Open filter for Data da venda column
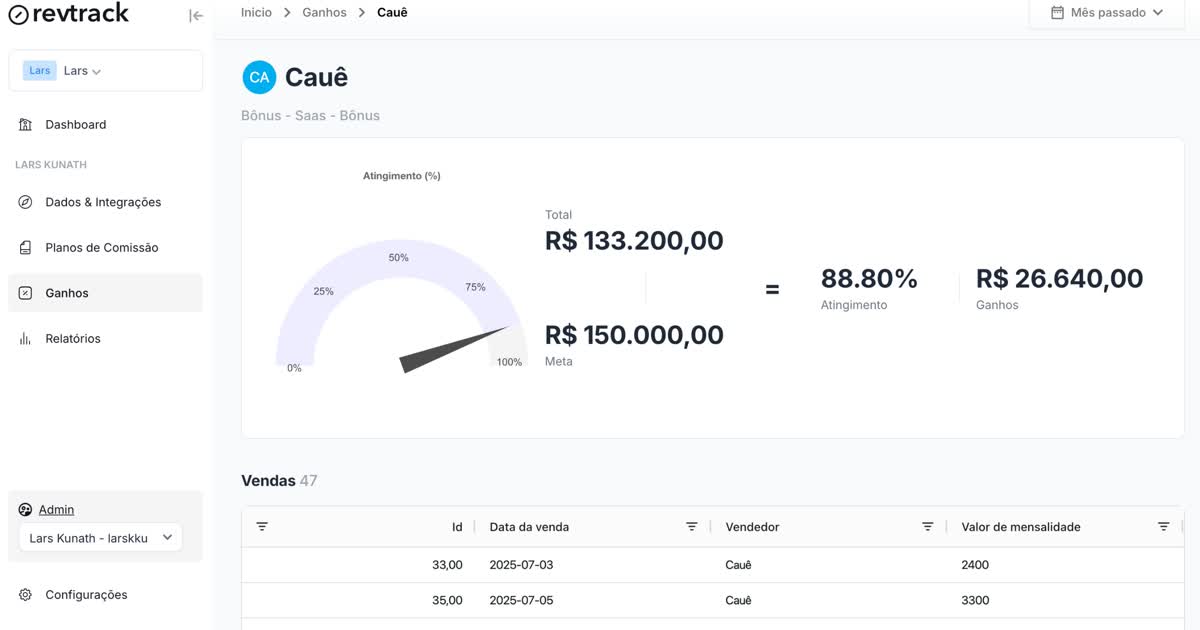Image resolution: width=1200 pixels, height=630 pixels. (691, 527)
